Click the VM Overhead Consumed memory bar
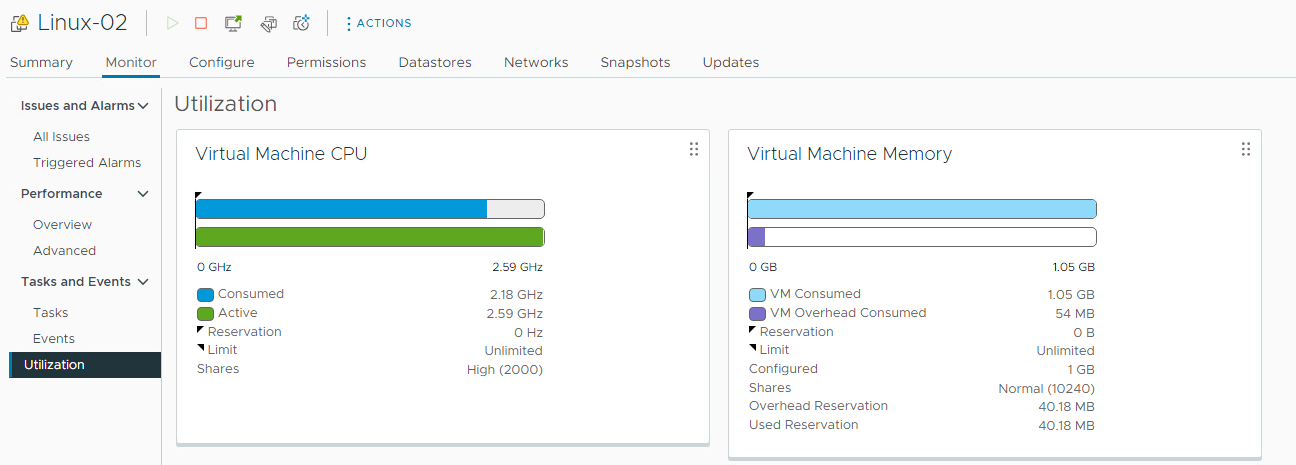The height and width of the screenshot is (465, 1296). click(756, 237)
